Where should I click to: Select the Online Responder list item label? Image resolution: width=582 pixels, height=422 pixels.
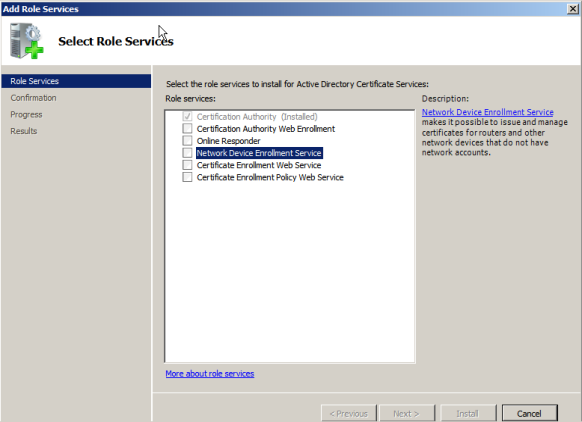(x=229, y=141)
